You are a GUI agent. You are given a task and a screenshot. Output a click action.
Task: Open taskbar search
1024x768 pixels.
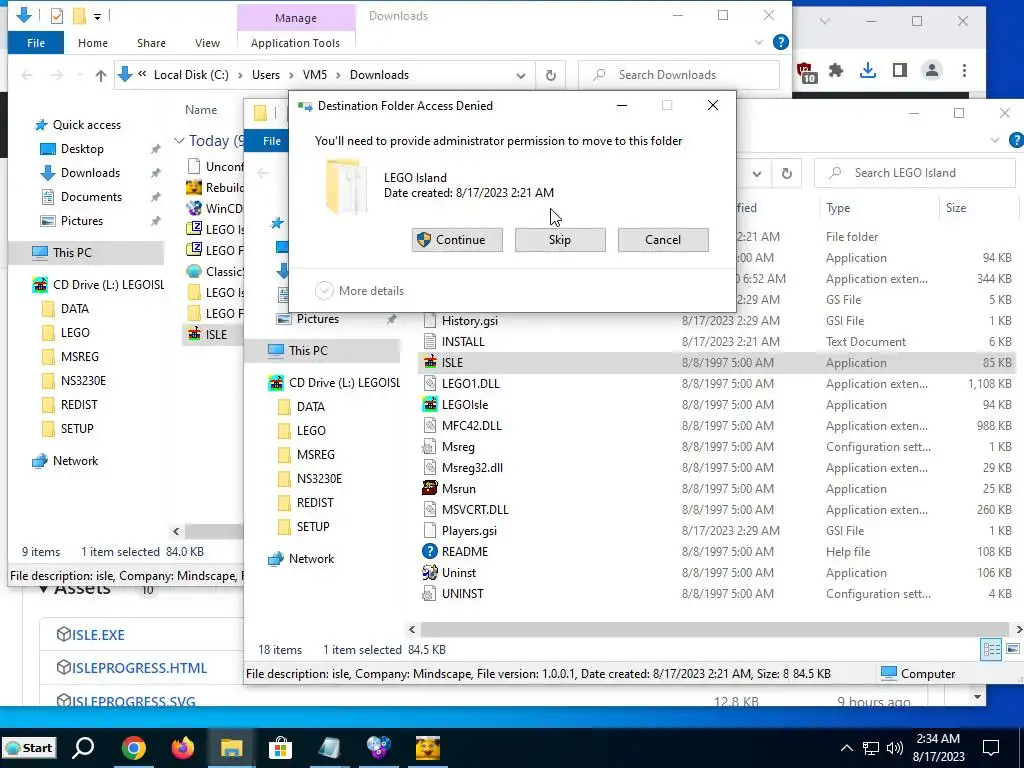pos(83,748)
